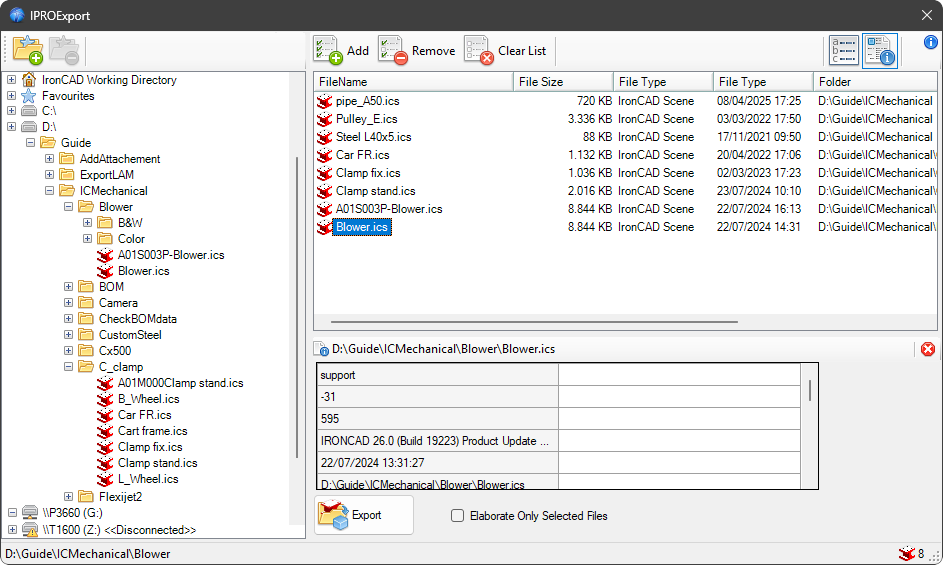
Task: Select Pulley_E.ics in the file list
Action: 366,119
